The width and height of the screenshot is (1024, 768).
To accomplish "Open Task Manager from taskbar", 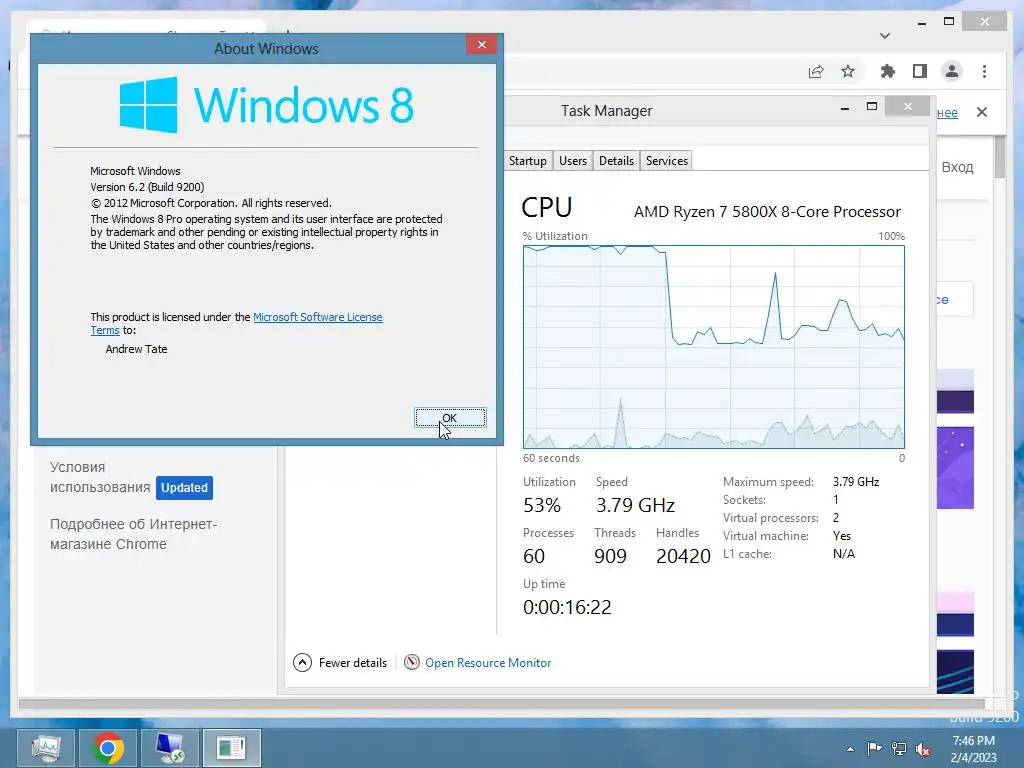I will [46, 748].
